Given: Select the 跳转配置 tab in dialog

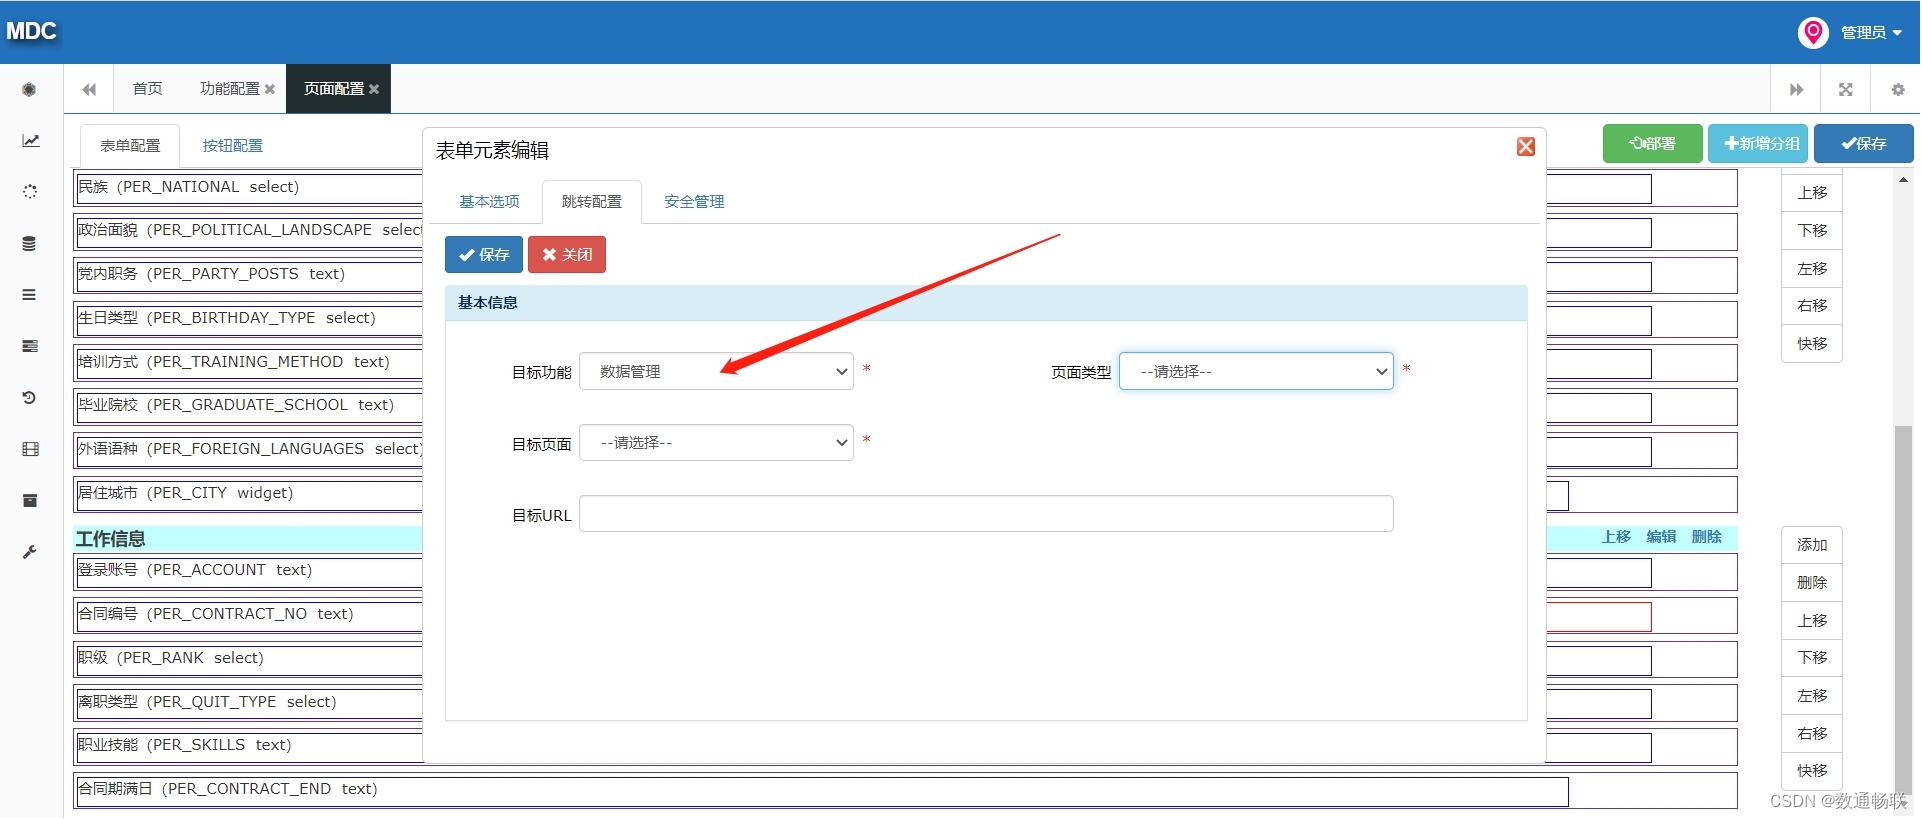Looking at the screenshot, I should click(x=592, y=202).
